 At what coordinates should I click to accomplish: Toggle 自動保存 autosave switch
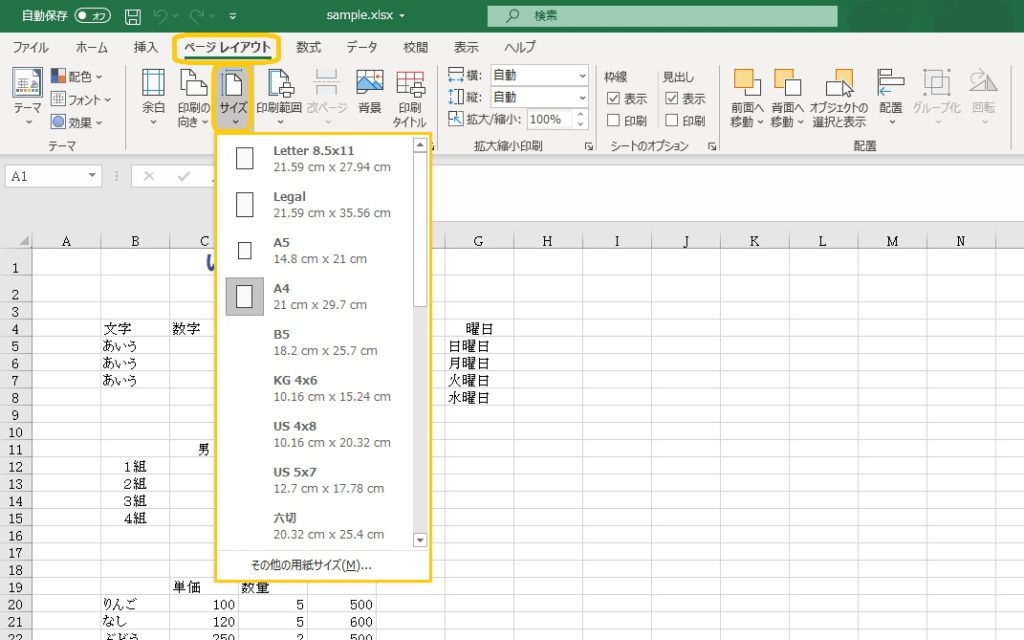point(92,16)
